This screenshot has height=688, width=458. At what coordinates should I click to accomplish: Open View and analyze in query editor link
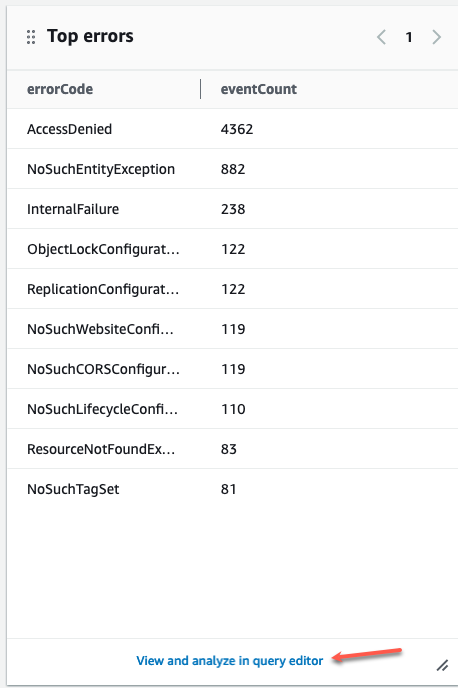pyautogui.click(x=229, y=661)
